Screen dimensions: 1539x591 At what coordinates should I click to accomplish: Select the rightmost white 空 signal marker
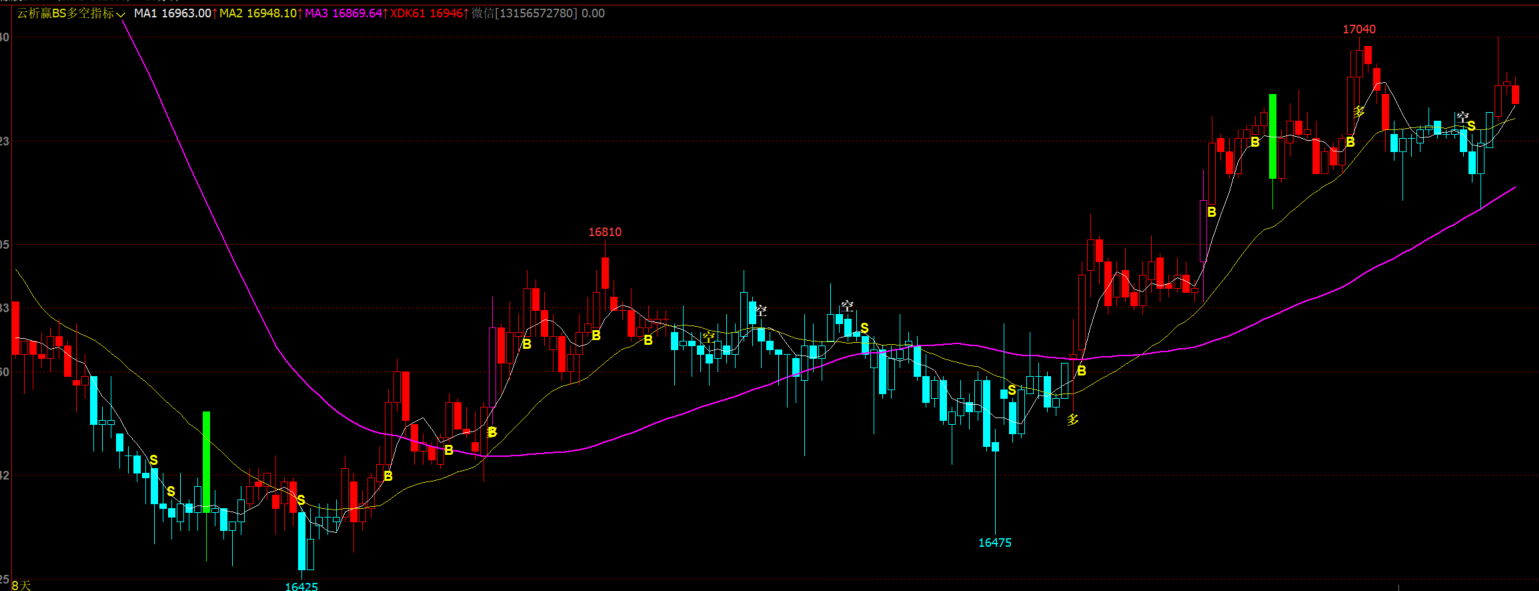point(1463,117)
